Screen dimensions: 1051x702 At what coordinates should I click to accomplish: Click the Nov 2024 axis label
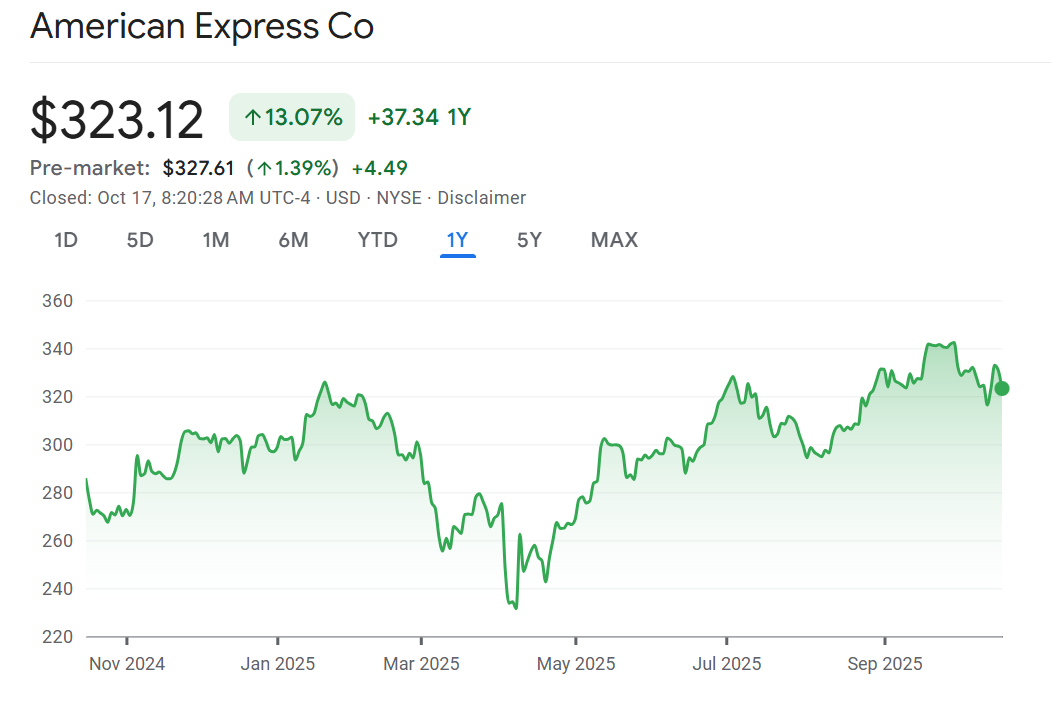[x=127, y=664]
